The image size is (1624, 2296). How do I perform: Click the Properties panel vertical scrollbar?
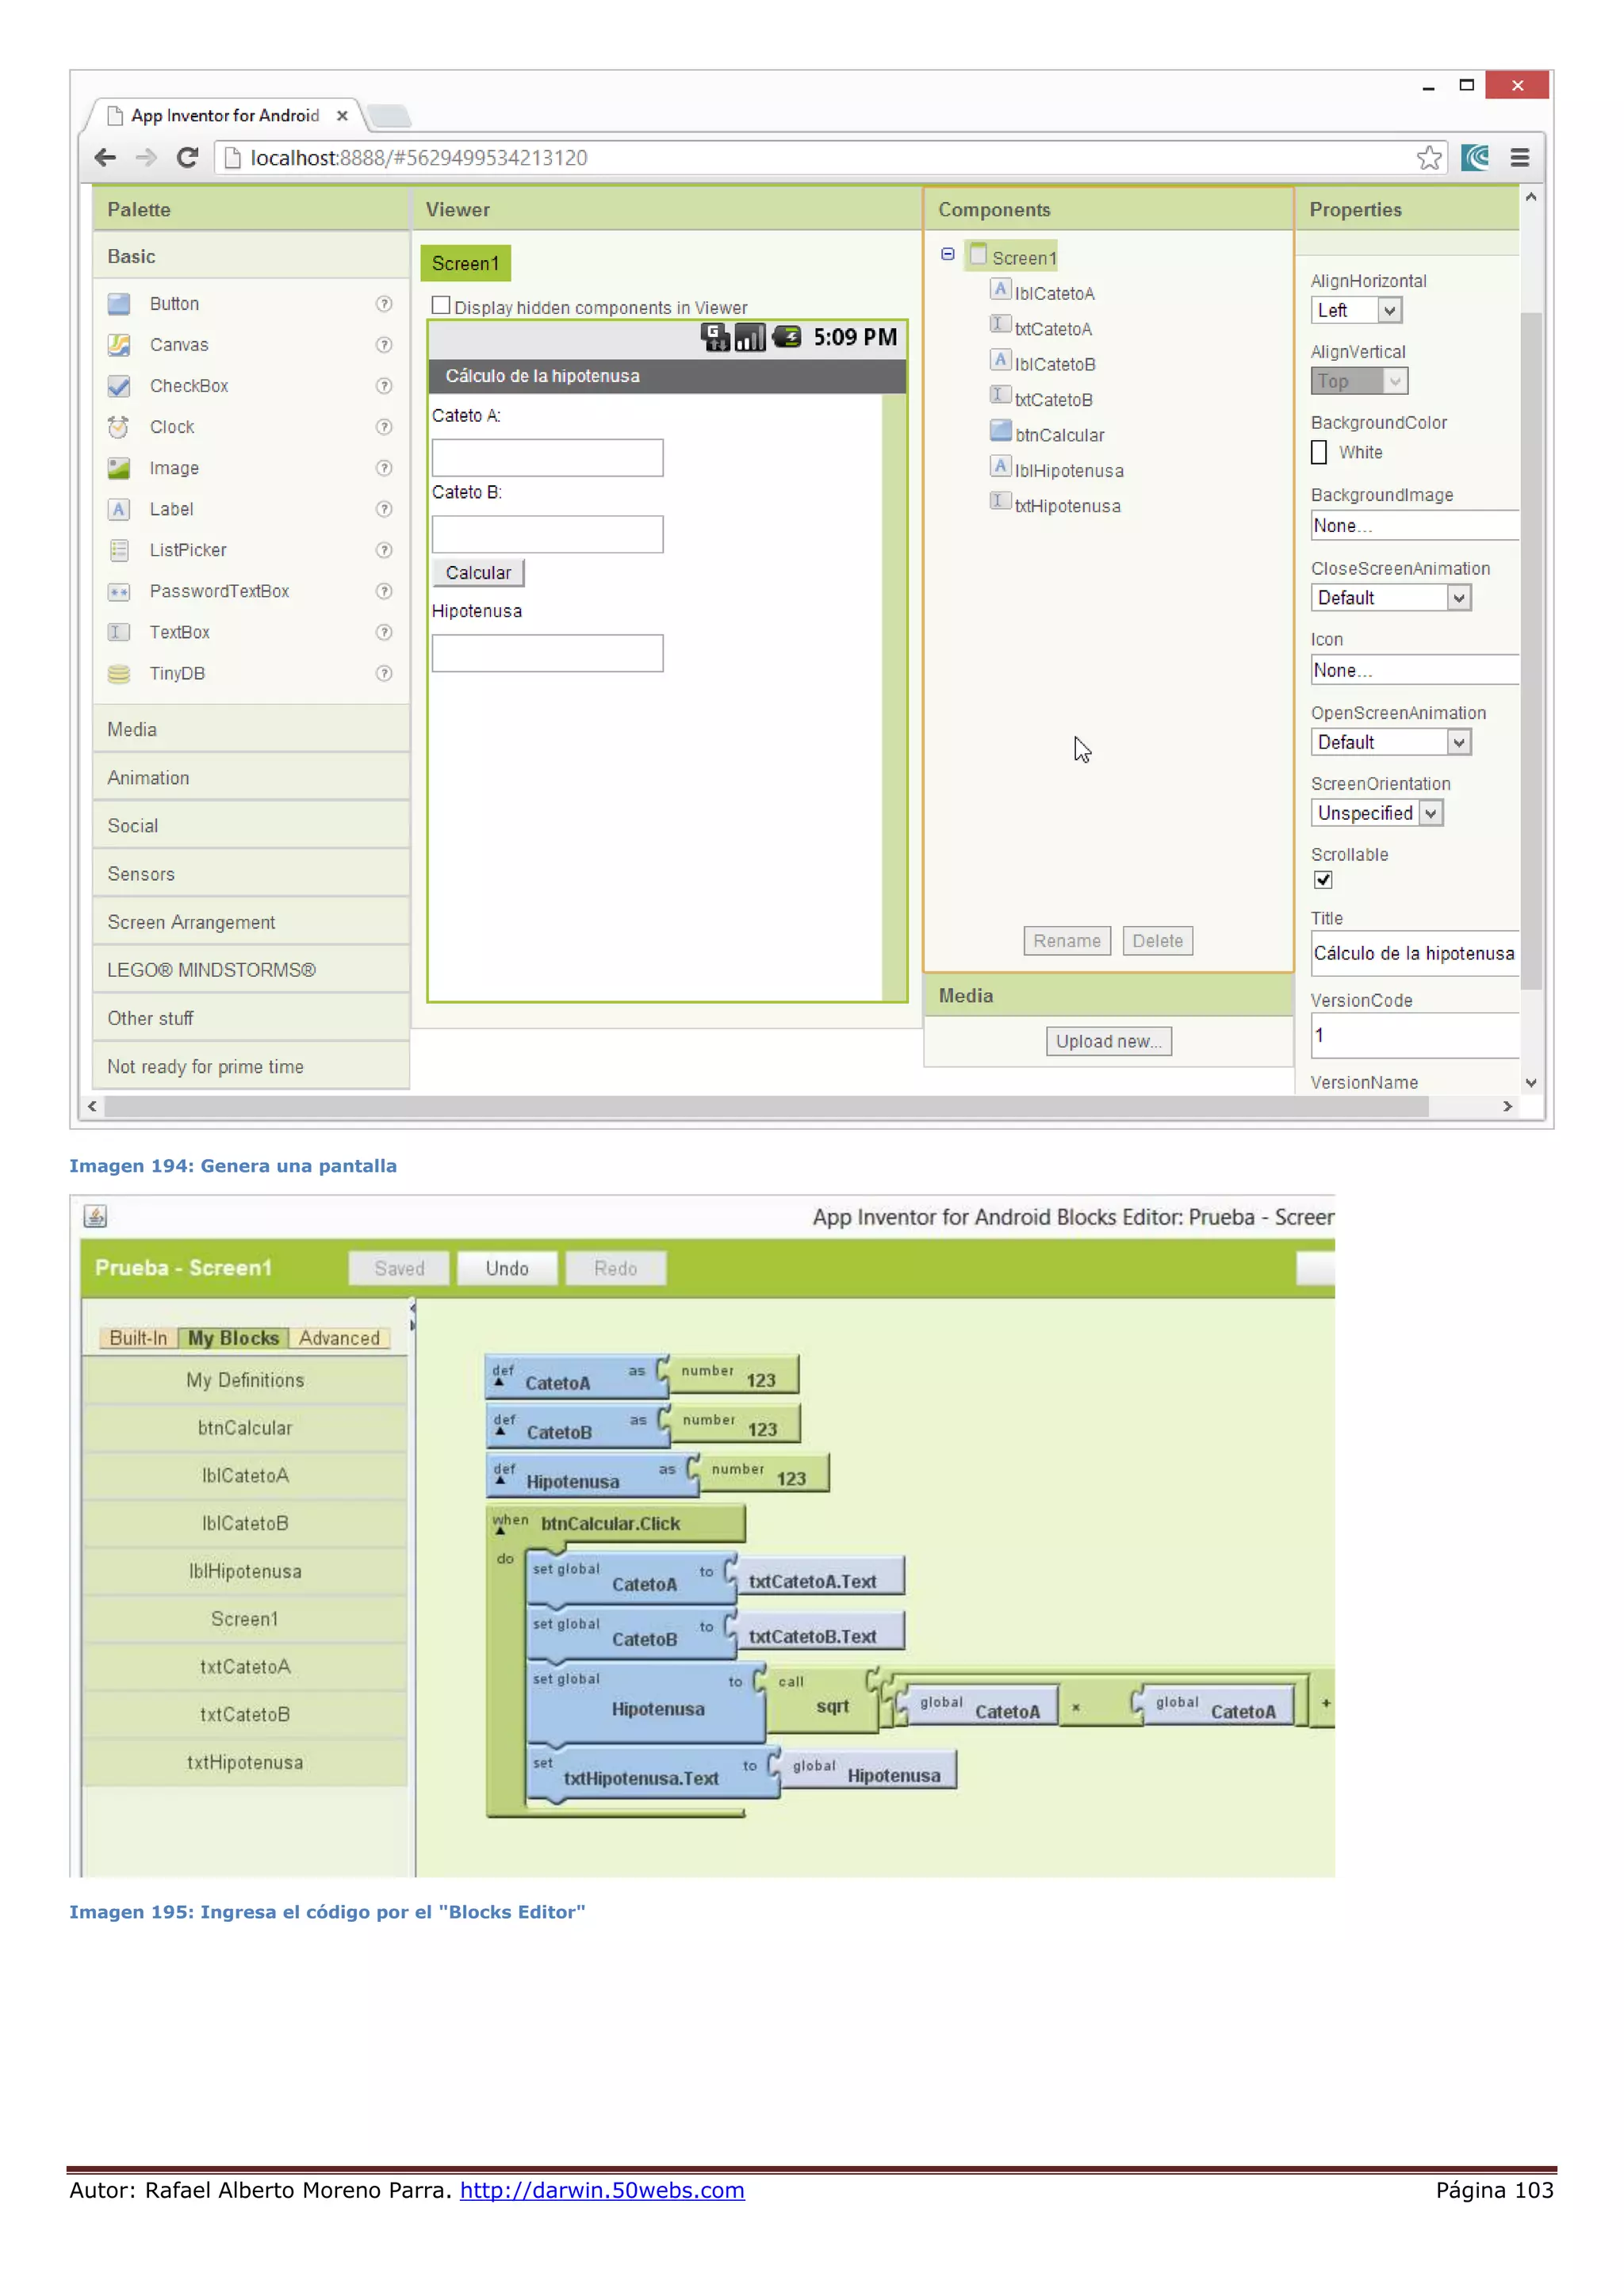click(1531, 650)
